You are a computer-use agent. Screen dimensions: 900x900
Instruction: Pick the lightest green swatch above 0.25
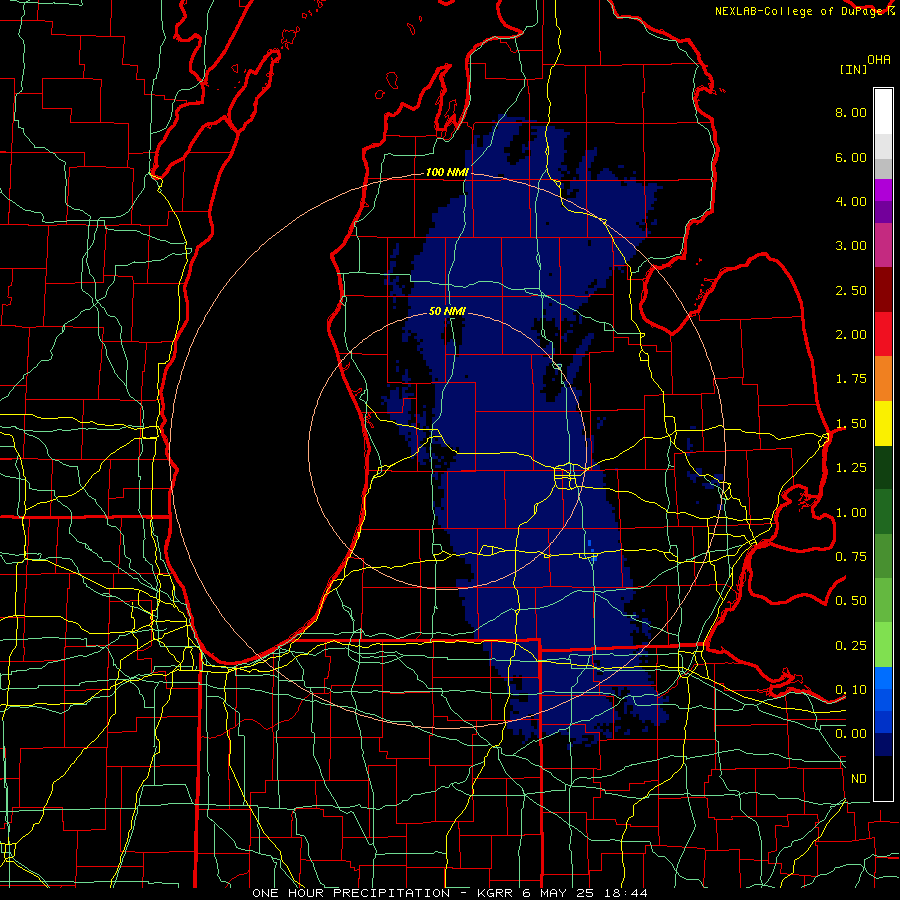883,644
